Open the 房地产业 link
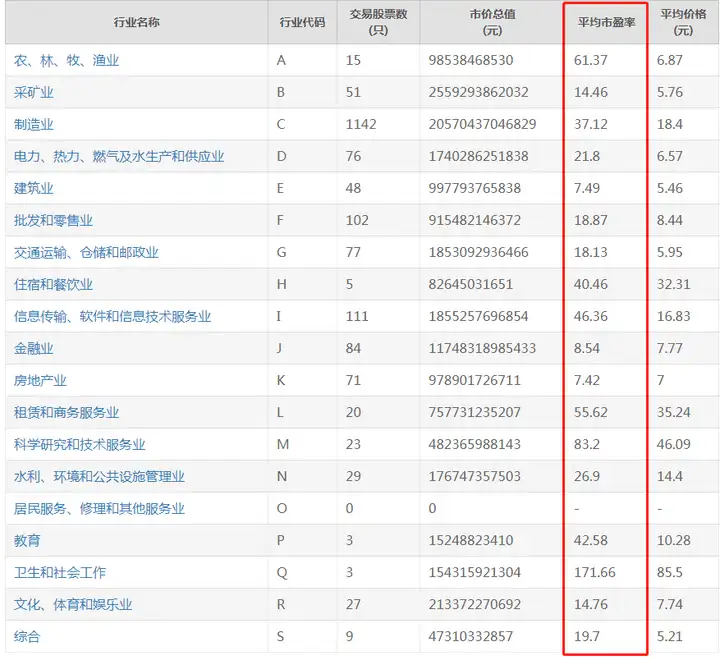 (40, 380)
